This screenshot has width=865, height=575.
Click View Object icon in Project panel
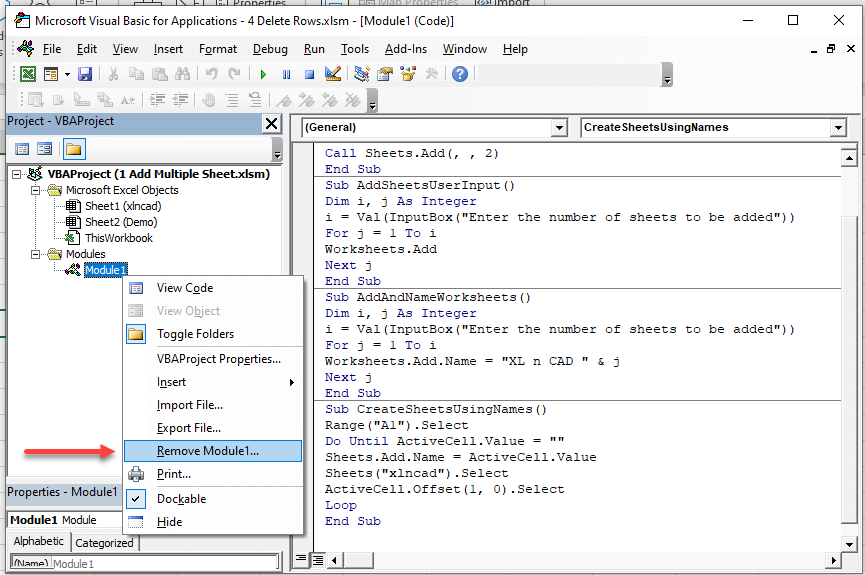44,149
